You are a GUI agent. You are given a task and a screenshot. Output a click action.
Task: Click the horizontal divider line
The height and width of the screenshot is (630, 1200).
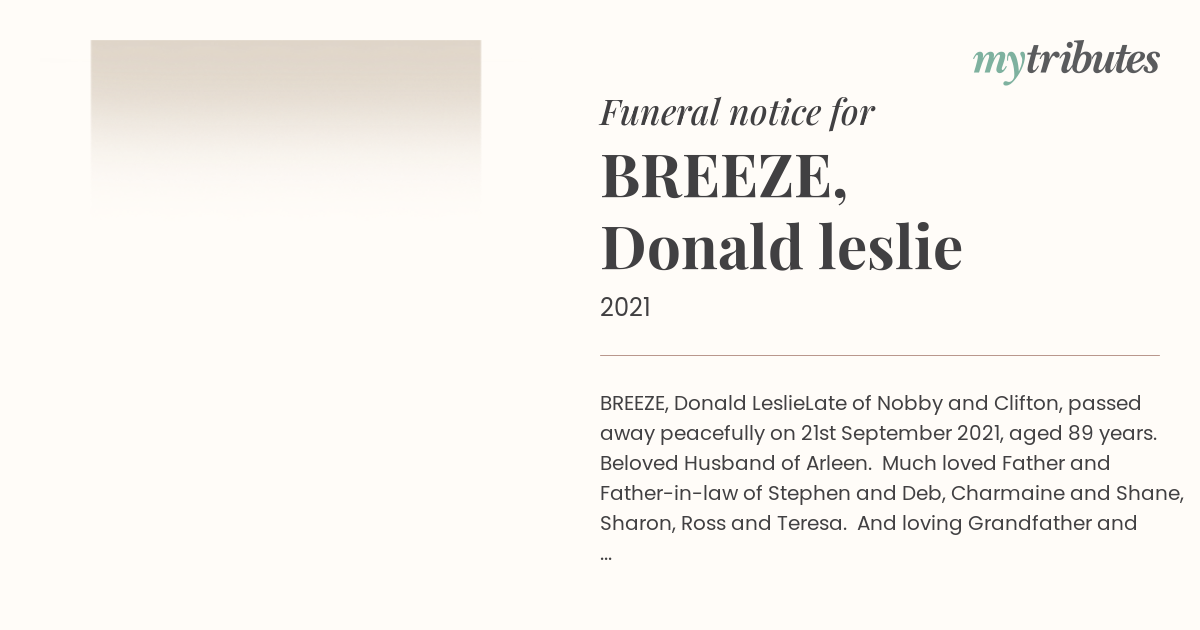click(880, 355)
